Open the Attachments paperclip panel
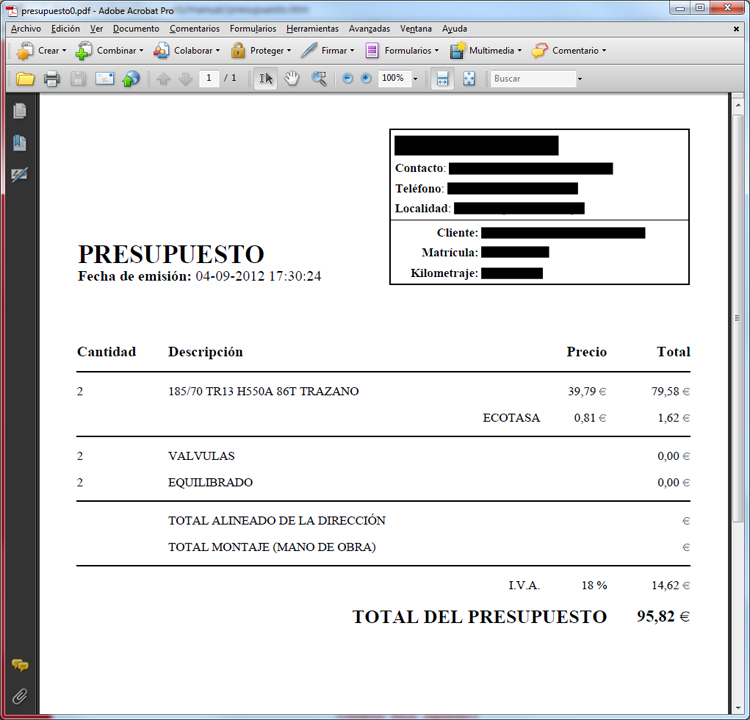750x720 pixels. (20, 697)
